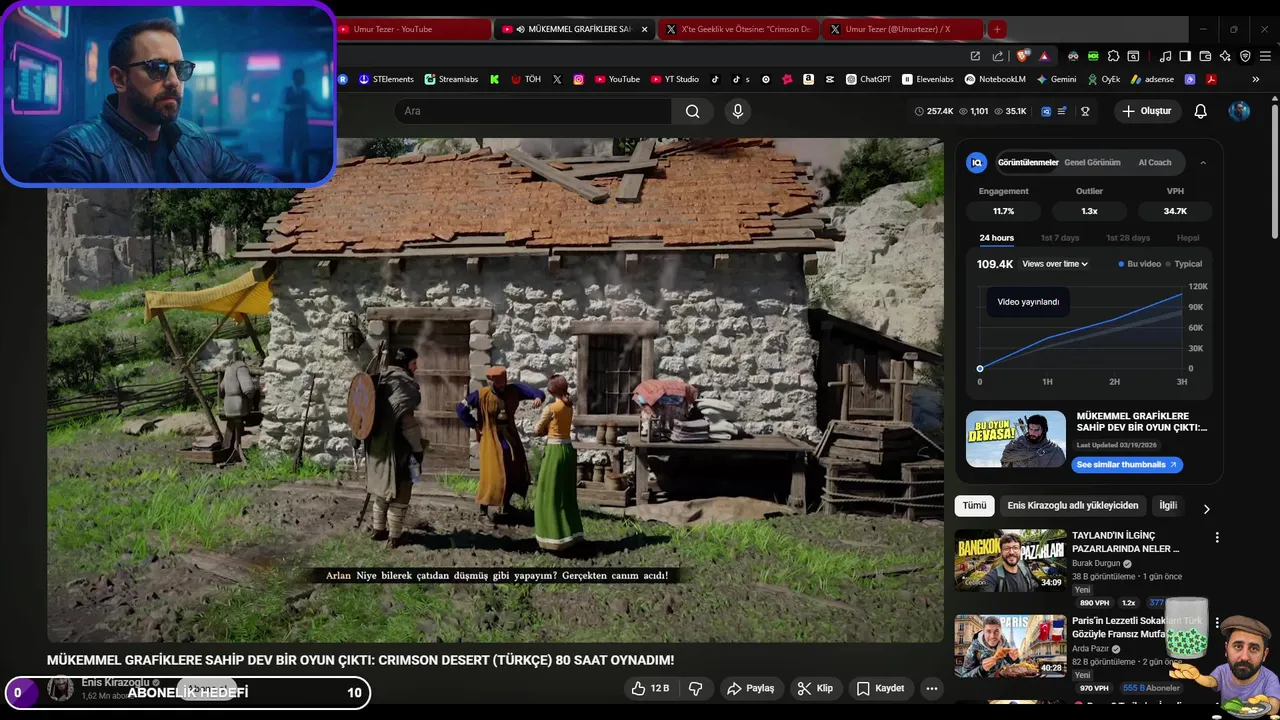This screenshot has width=1280, height=720.
Task: Click the Bu Oyun Devasa thumbnail preview
Action: click(1016, 439)
